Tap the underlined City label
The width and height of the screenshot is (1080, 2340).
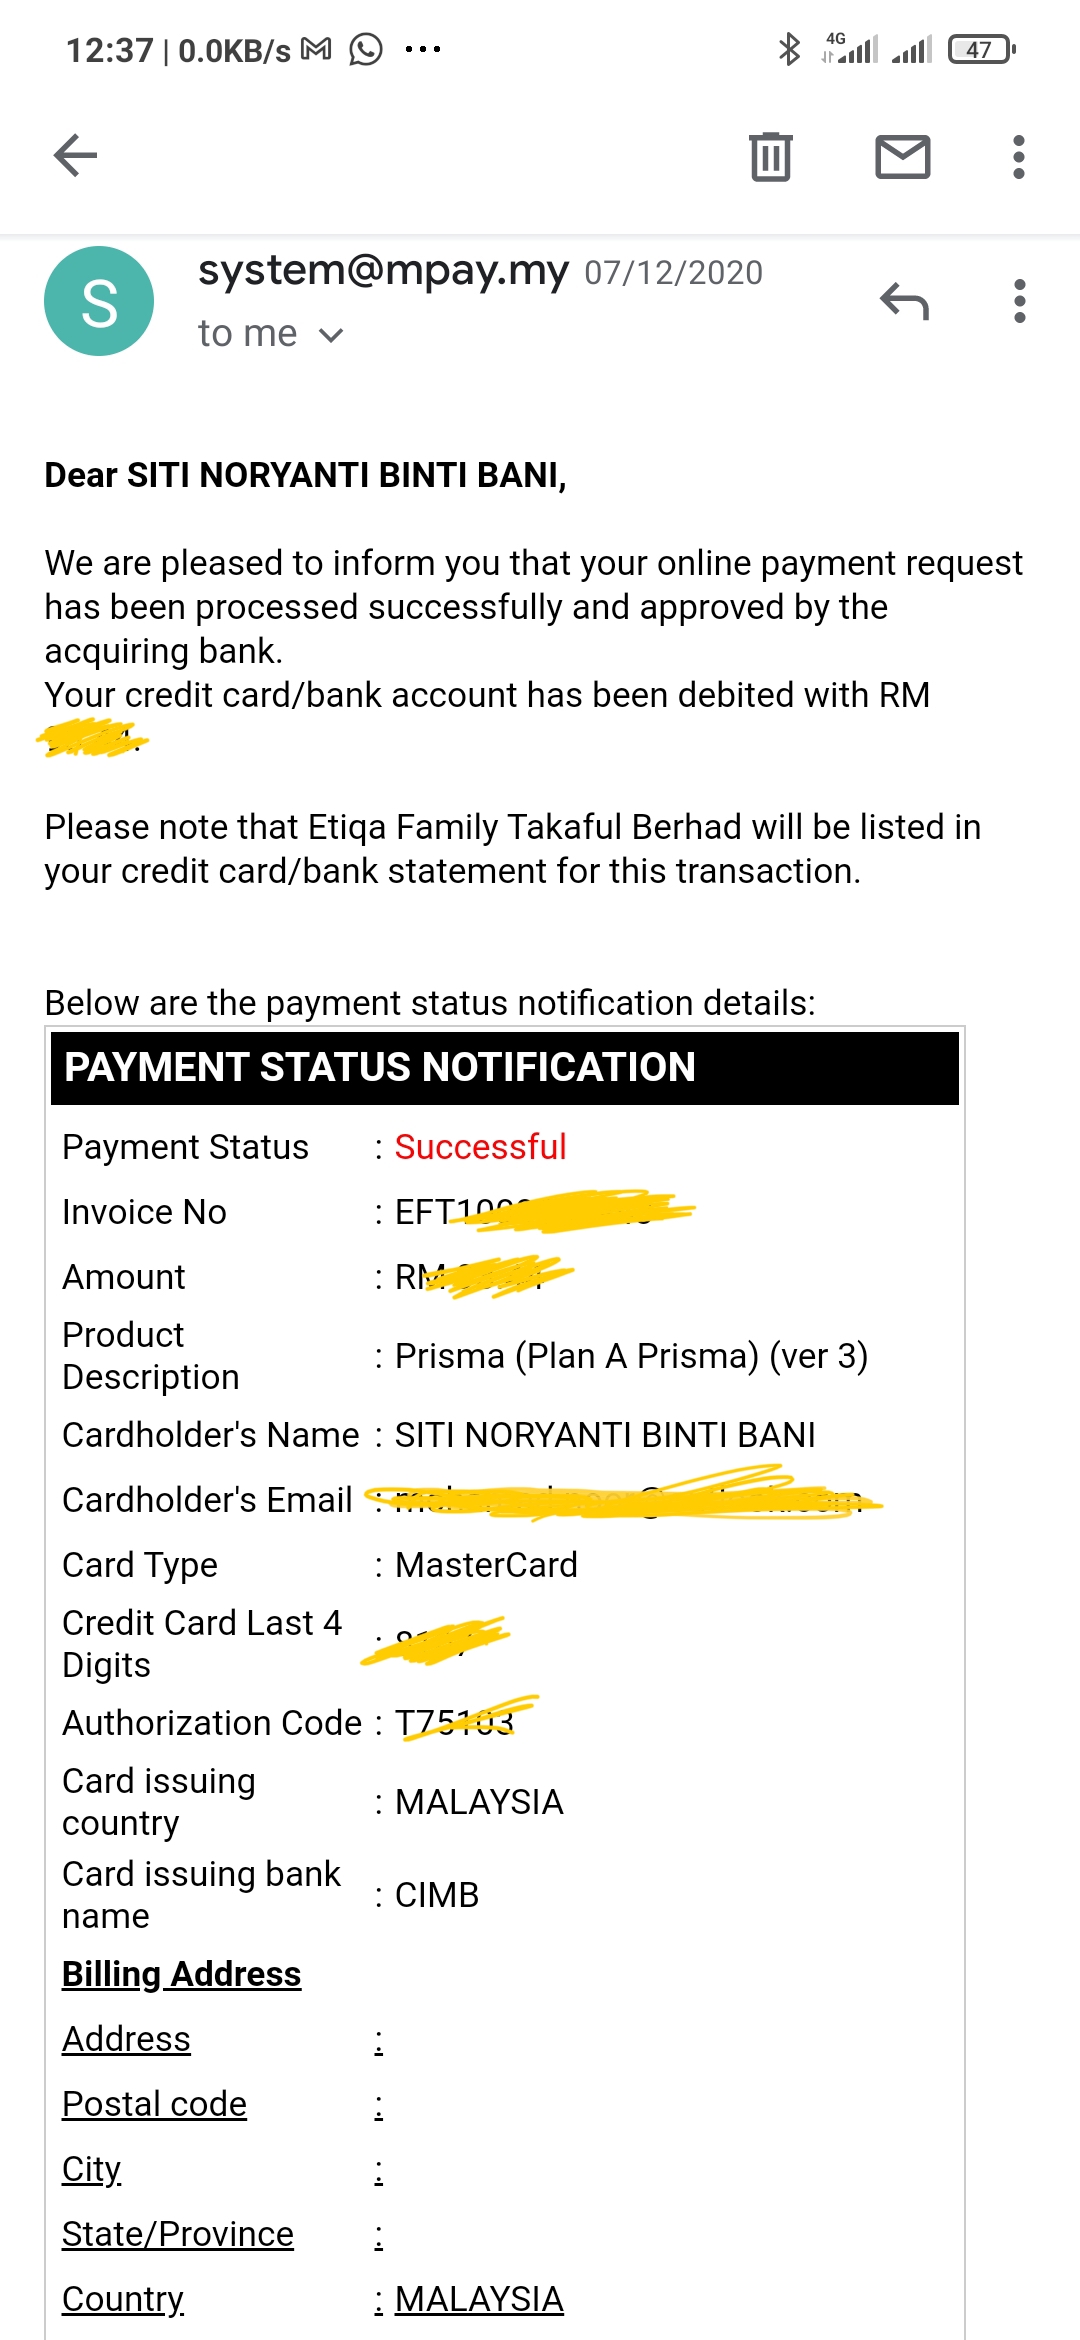coord(91,2169)
